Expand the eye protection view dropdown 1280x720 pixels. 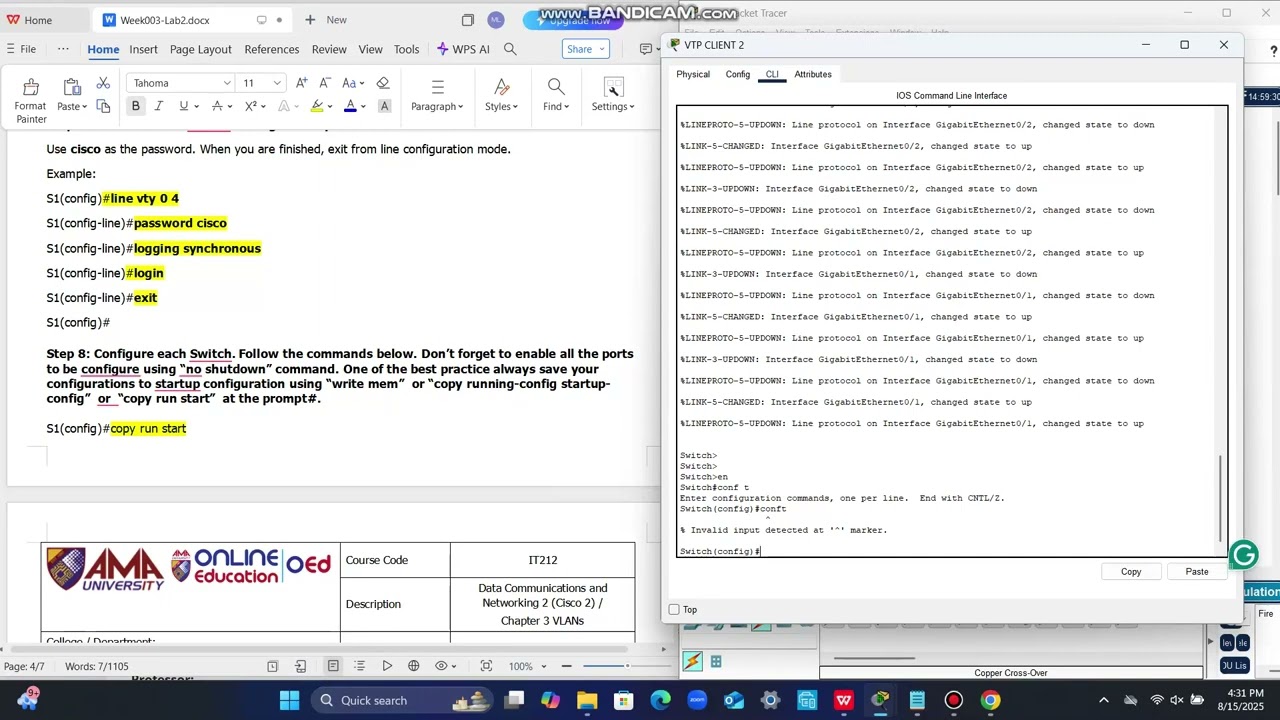click(x=455, y=666)
